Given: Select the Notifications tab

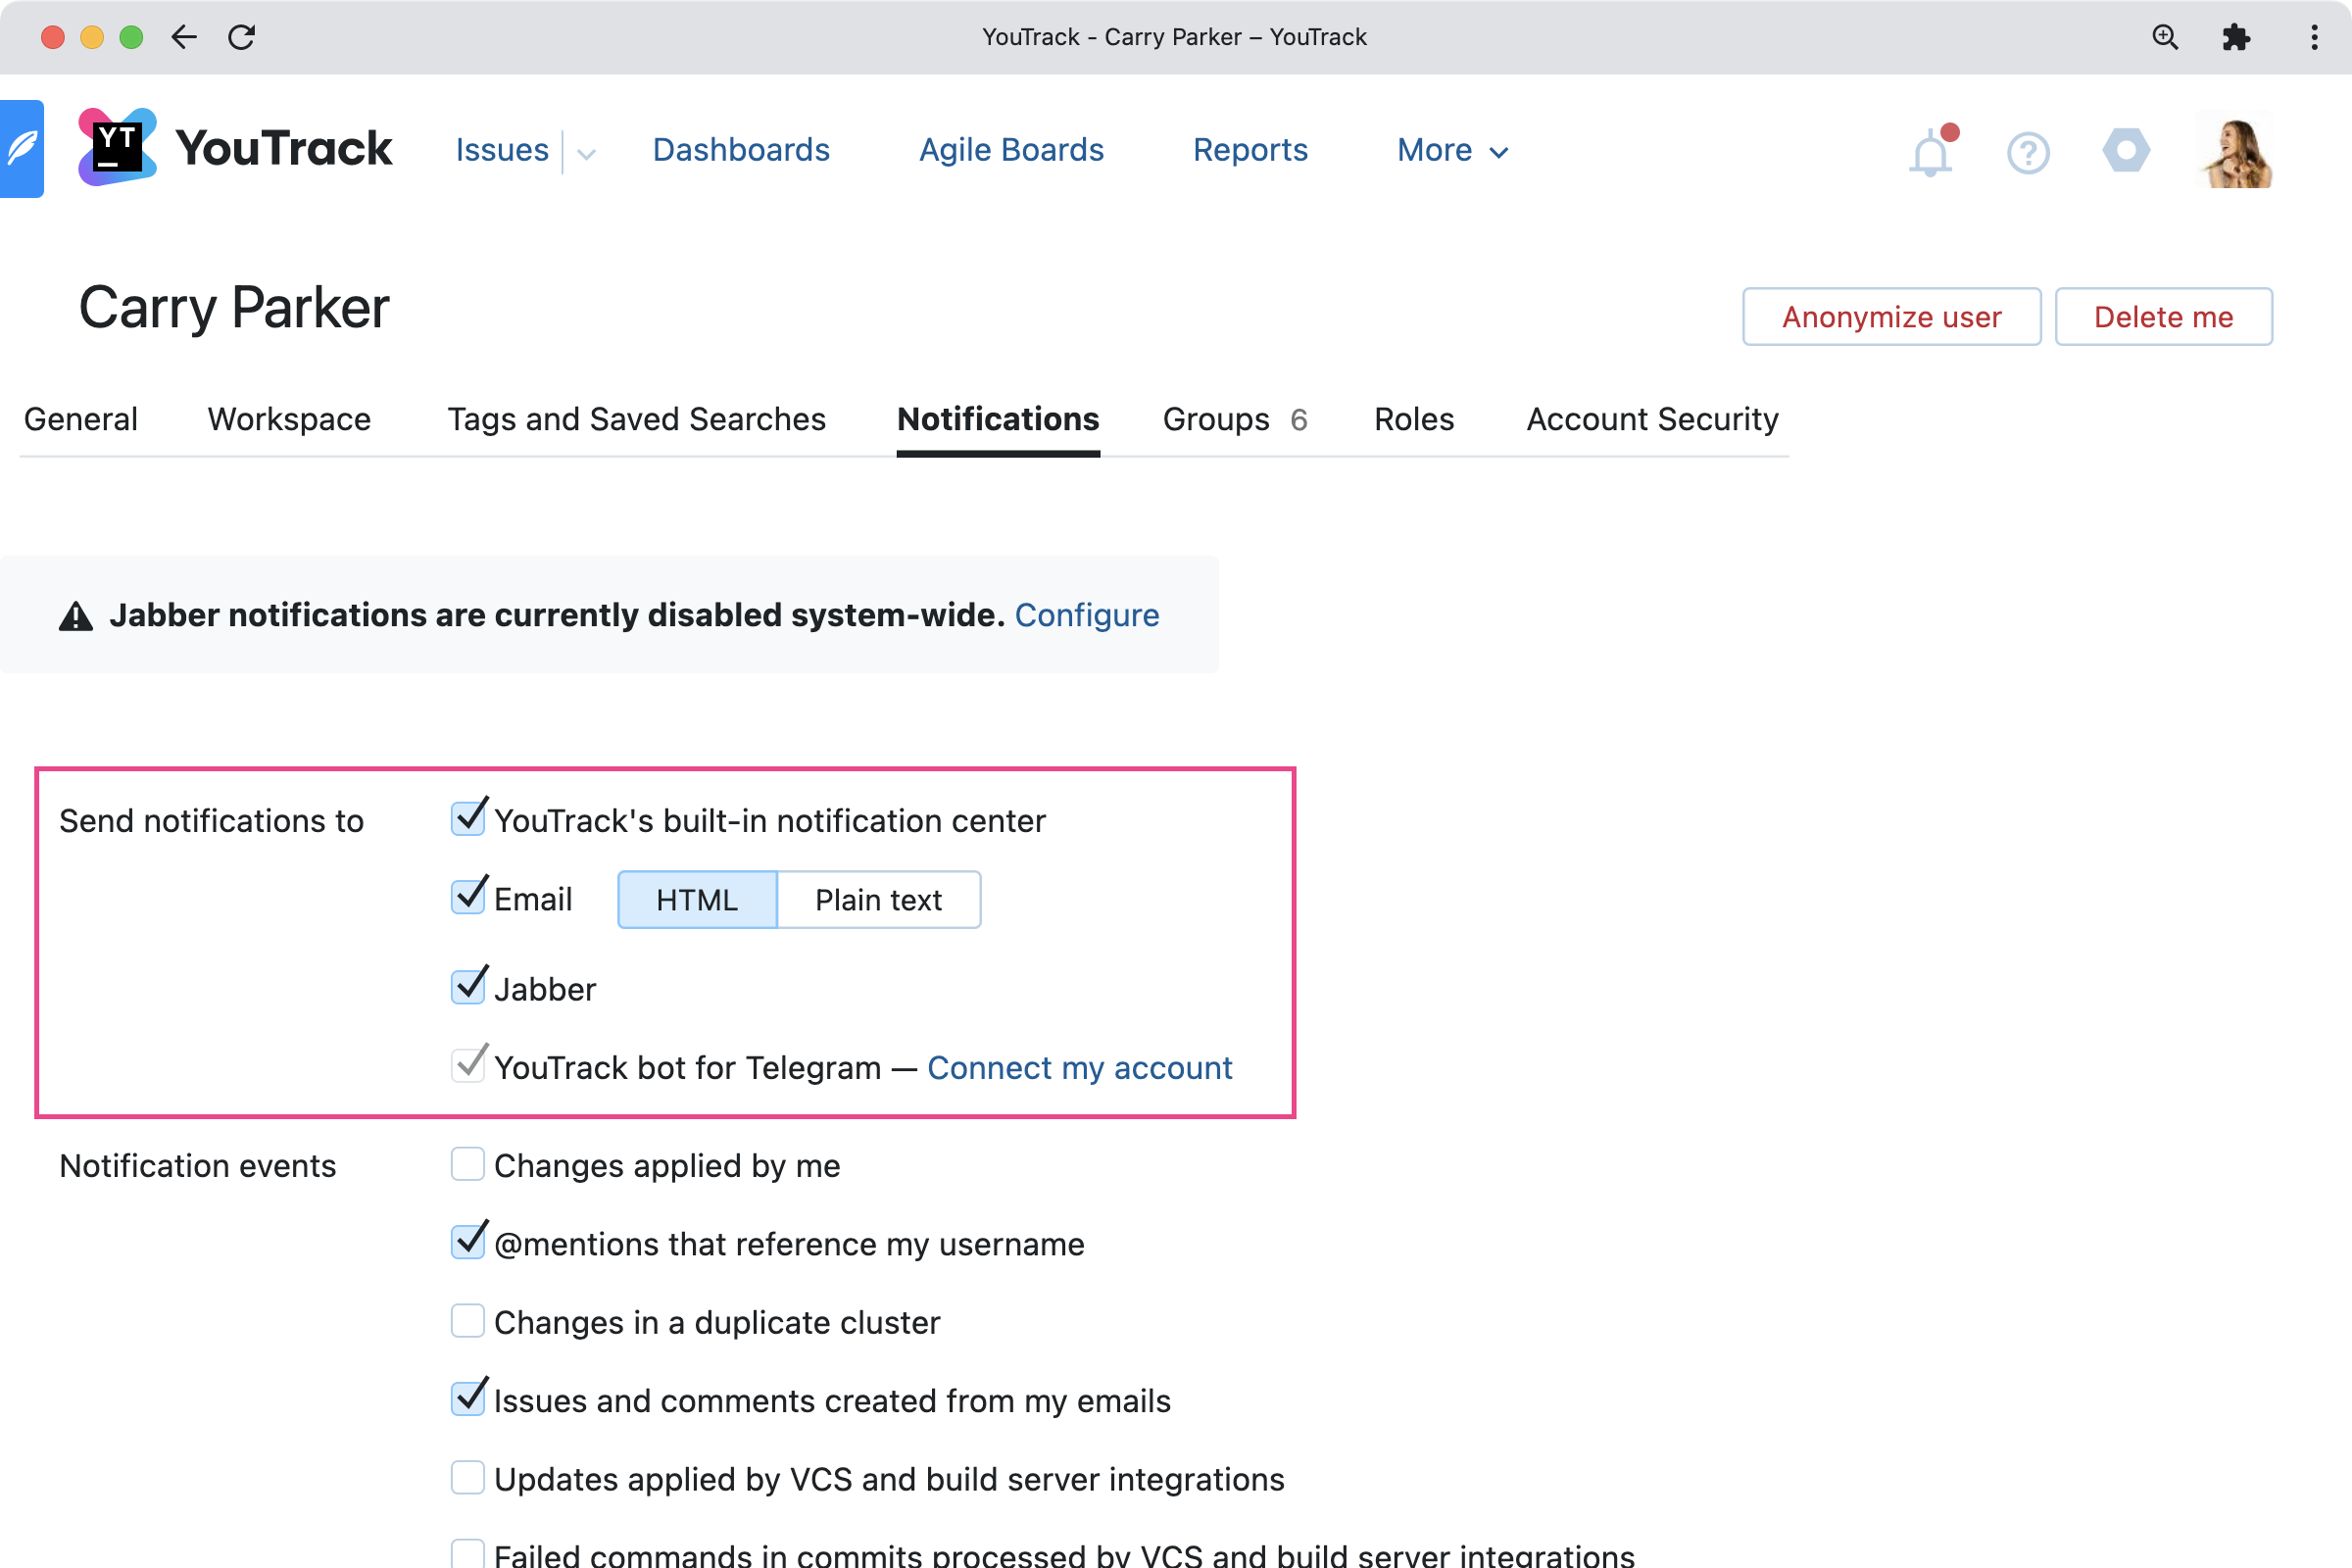Looking at the screenshot, I should (x=998, y=419).
